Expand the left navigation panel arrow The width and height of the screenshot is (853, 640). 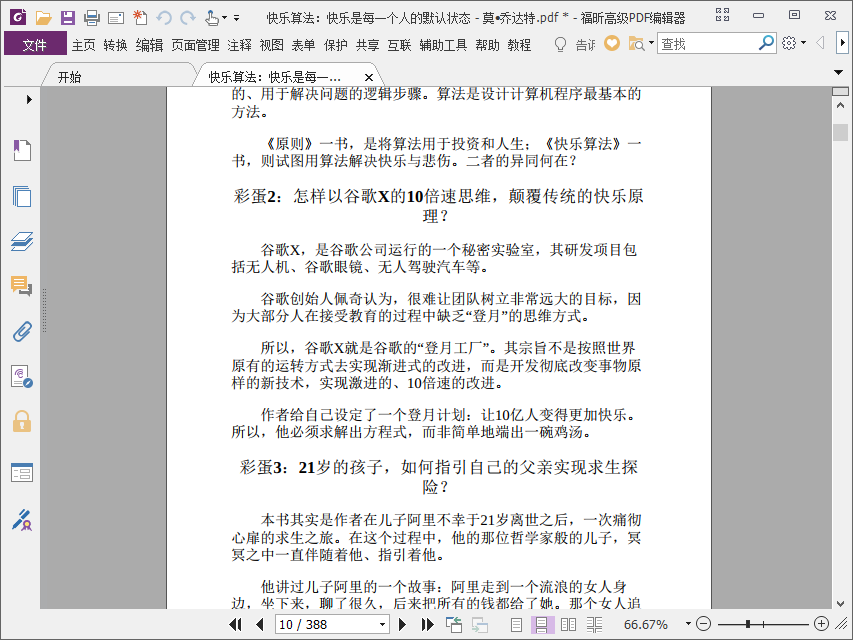[x=29, y=100]
